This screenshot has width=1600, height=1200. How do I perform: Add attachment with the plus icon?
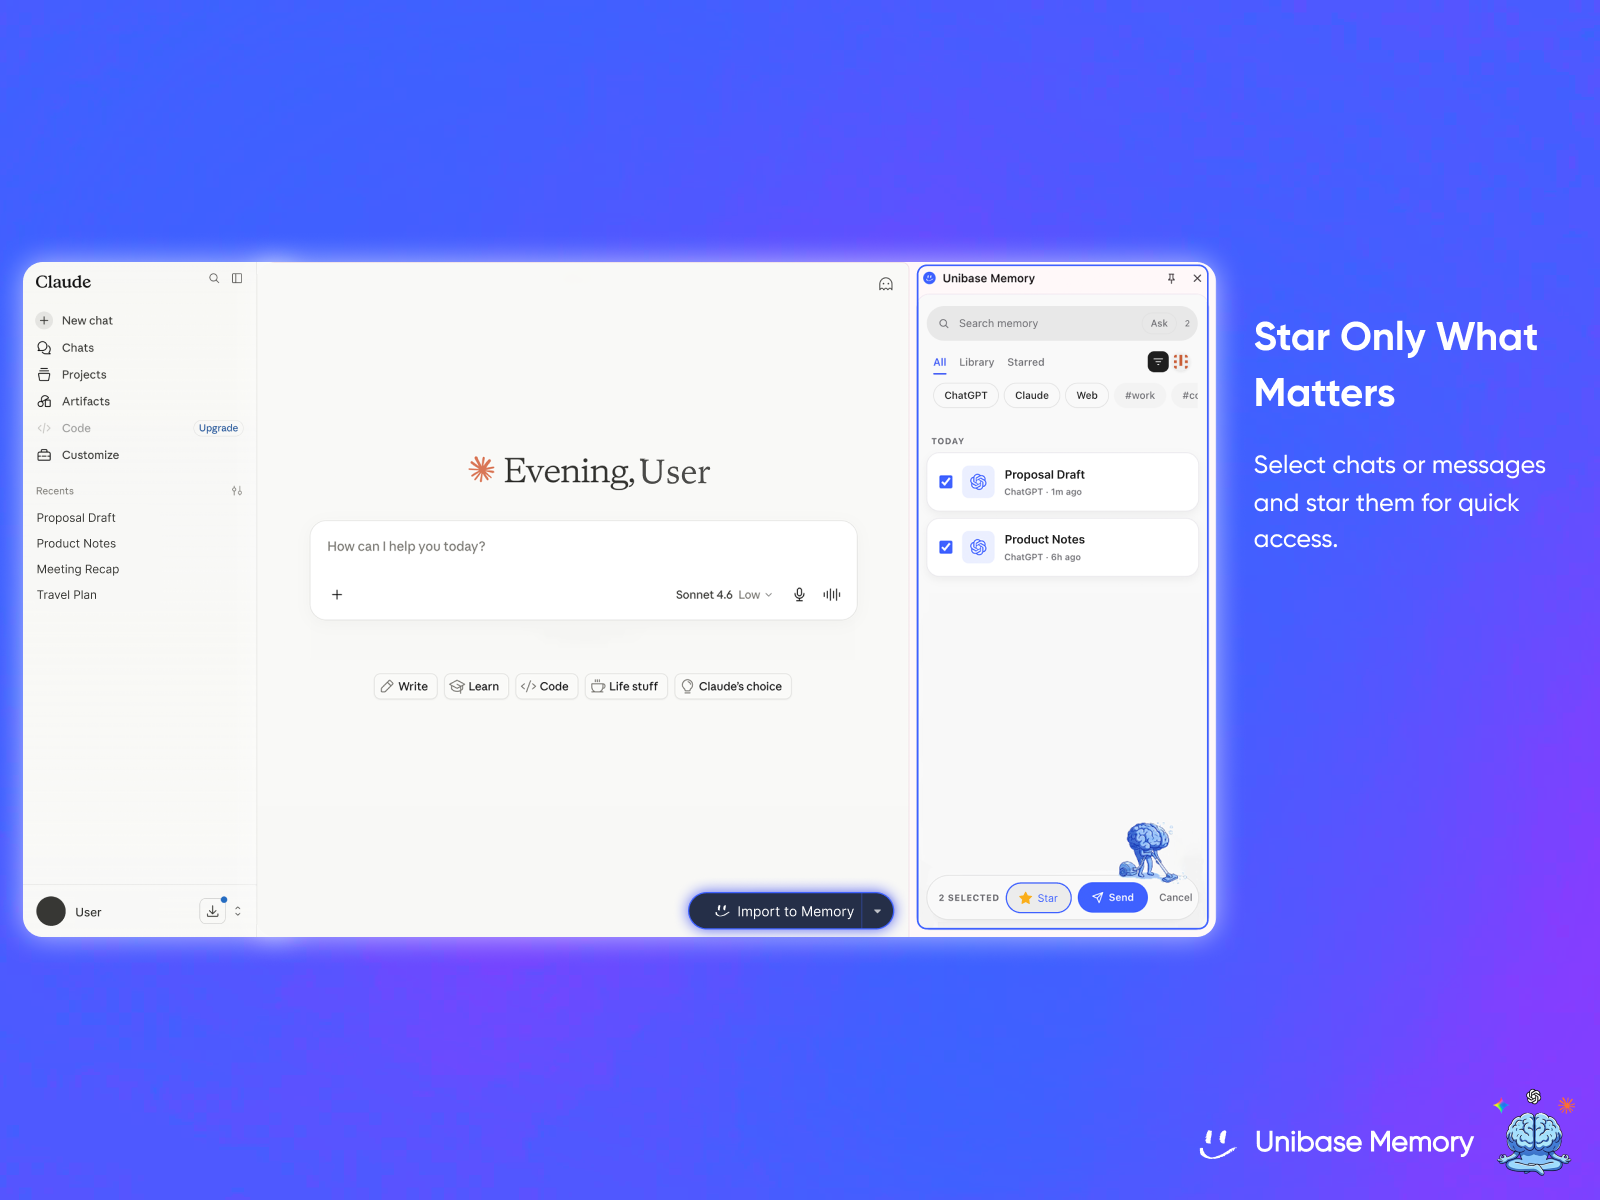click(x=337, y=595)
